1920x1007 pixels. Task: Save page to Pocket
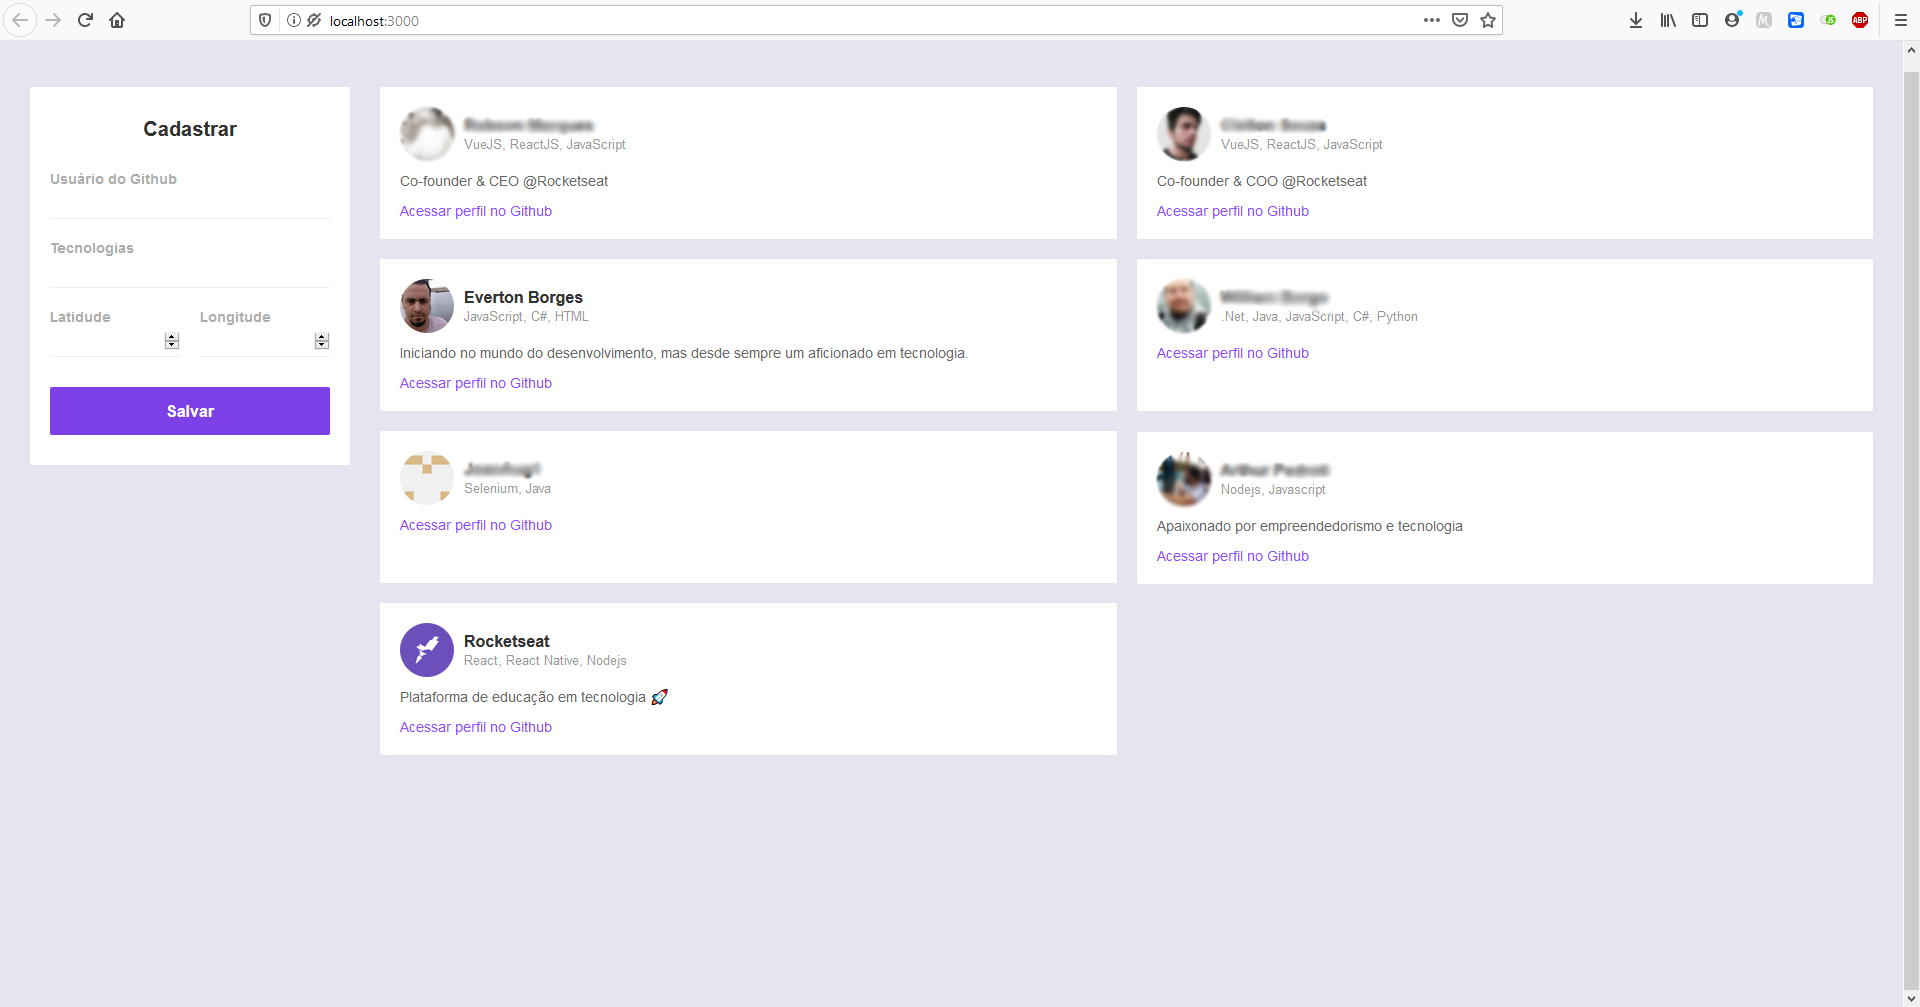1460,20
